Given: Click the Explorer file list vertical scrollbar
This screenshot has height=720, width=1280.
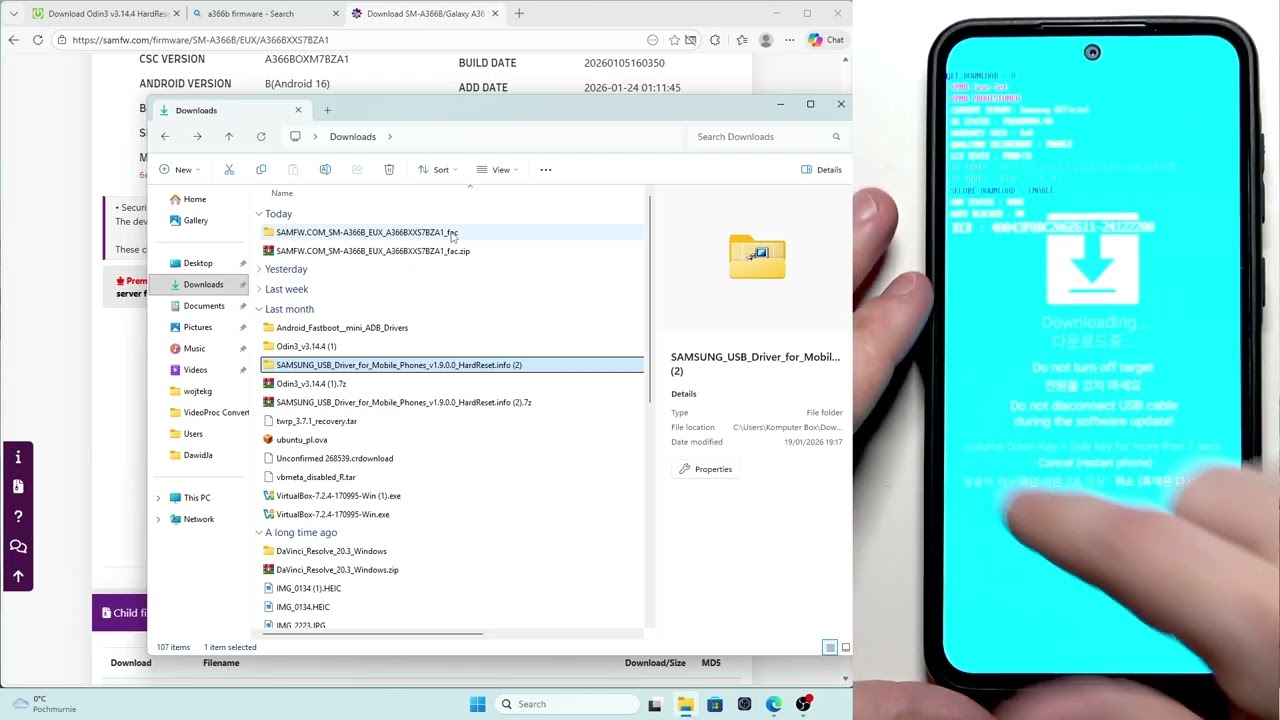Looking at the screenshot, I should click(x=648, y=300).
